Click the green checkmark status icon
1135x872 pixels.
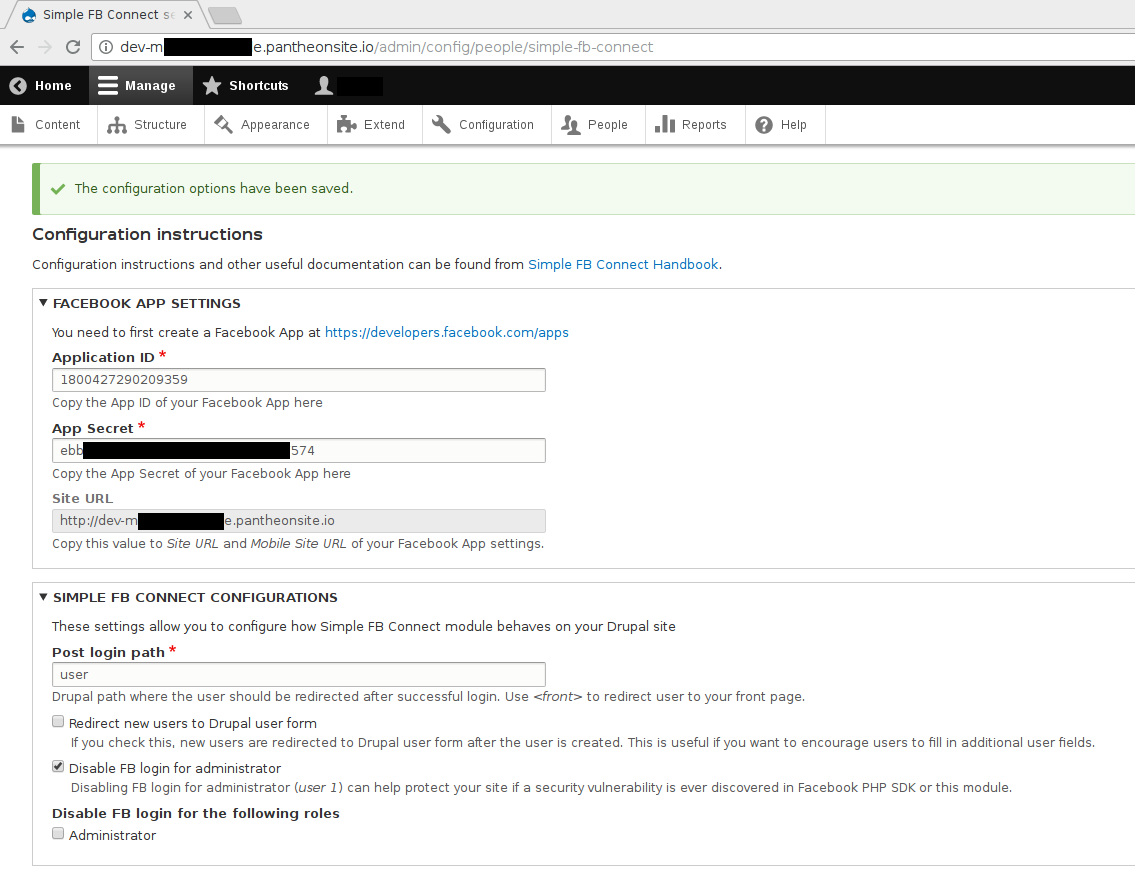point(58,189)
